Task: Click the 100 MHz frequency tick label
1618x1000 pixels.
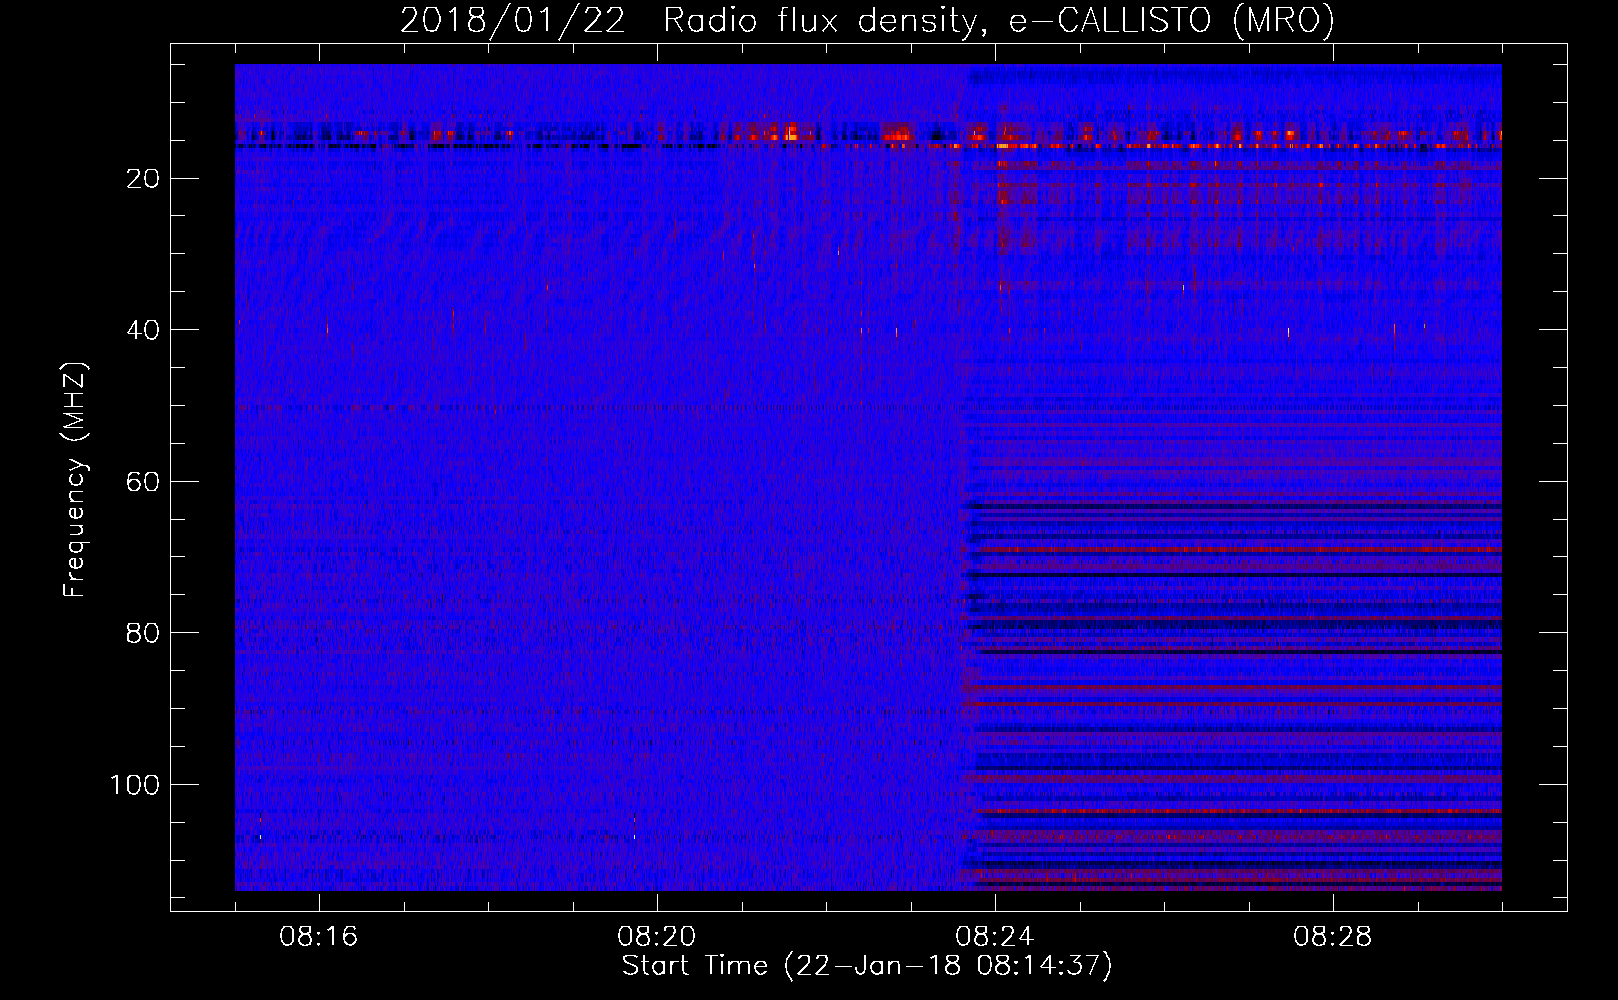Action: click(x=135, y=785)
